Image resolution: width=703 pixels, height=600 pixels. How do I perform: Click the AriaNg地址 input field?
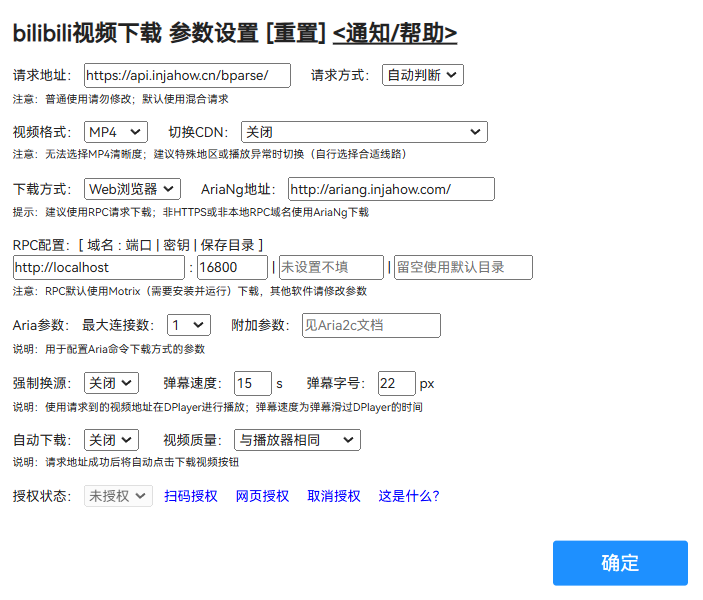tap(391, 189)
